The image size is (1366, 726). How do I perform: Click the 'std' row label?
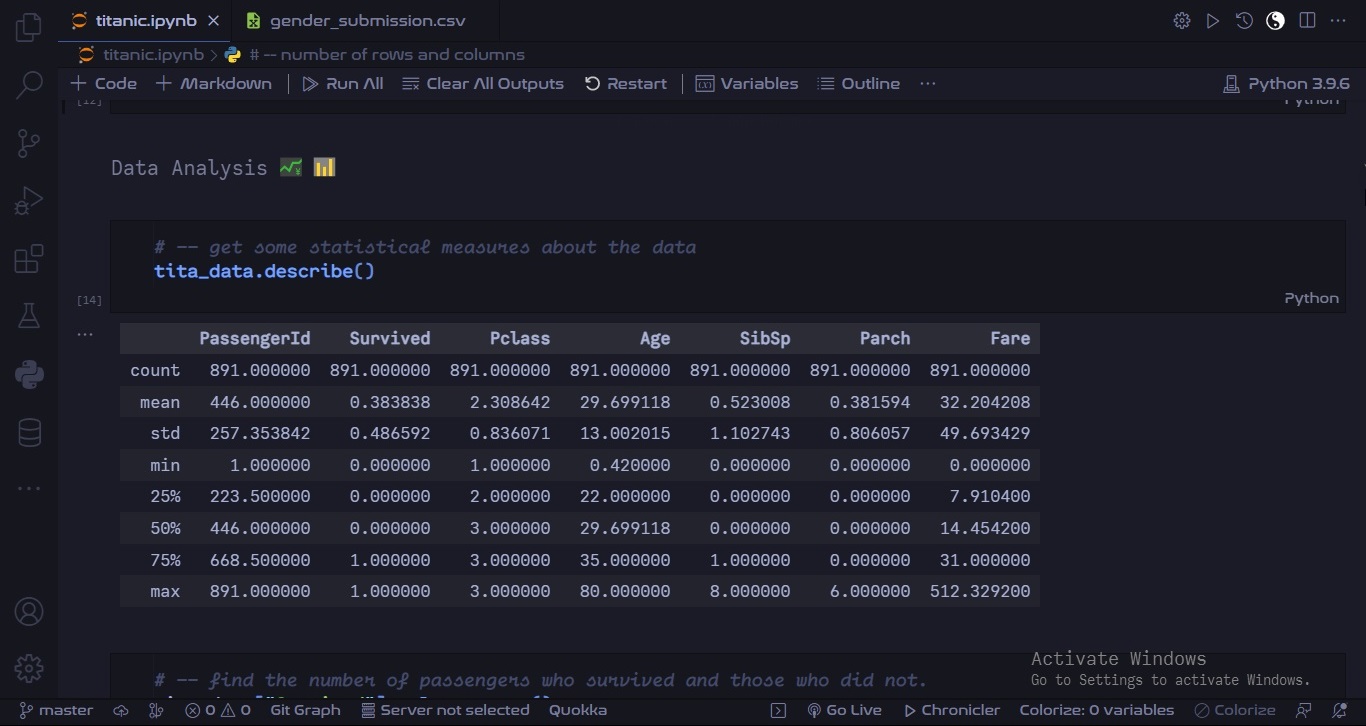(x=165, y=434)
